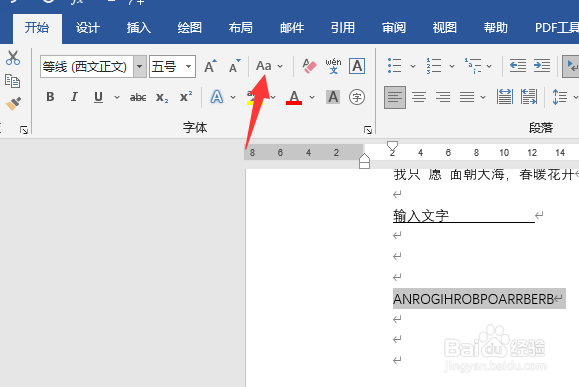Clear all formatting with the eraser icon
This screenshot has height=387, width=579.
coord(309,66)
